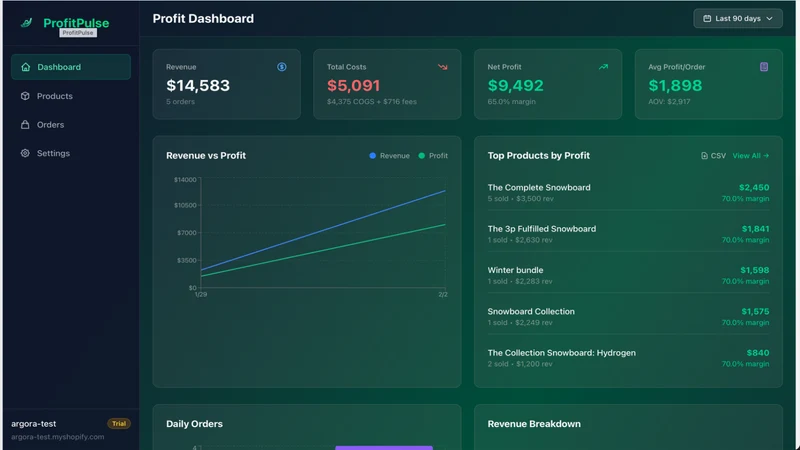Select The Collection Snowboard: Hydrogen row
The width and height of the screenshot is (800, 450).
628,358
